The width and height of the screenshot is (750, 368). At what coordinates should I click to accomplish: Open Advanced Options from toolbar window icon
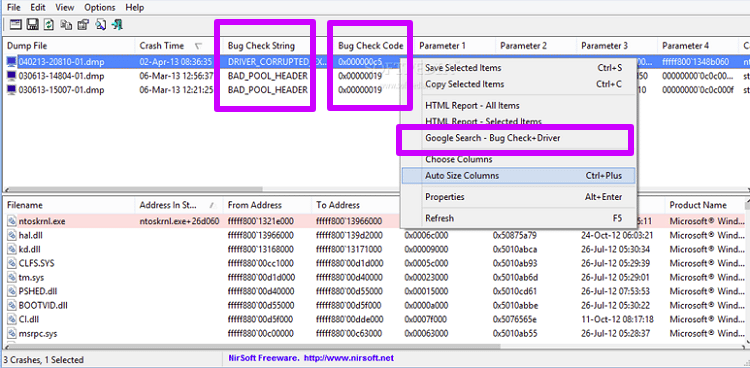(x=15, y=24)
